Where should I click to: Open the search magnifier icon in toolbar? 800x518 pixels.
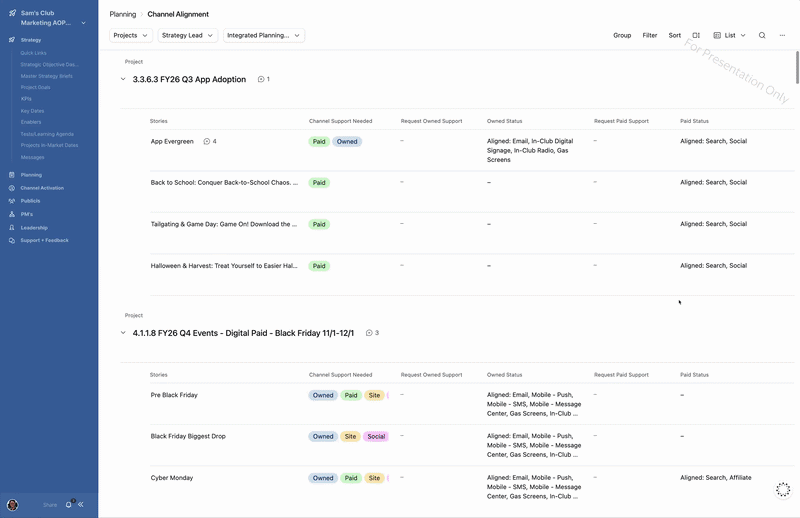tap(762, 35)
